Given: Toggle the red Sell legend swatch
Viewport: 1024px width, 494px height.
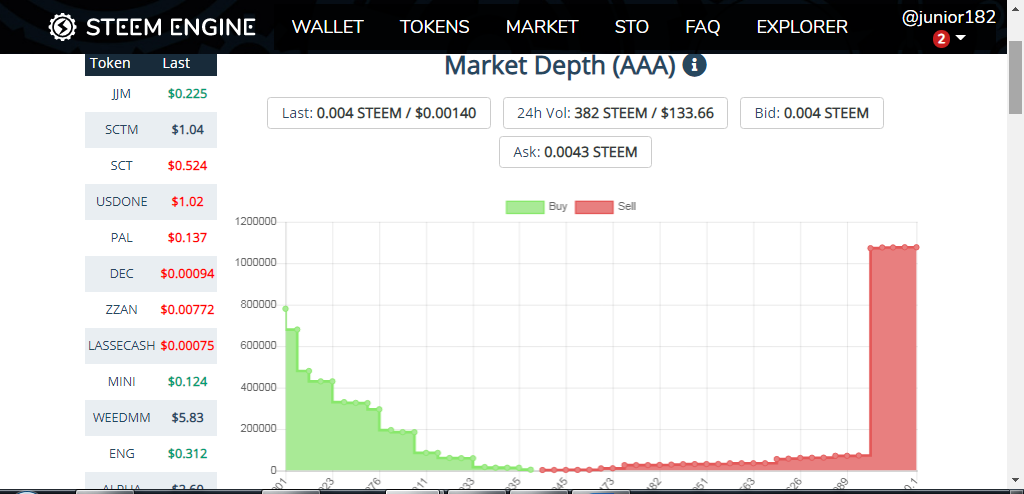Looking at the screenshot, I should tap(594, 207).
